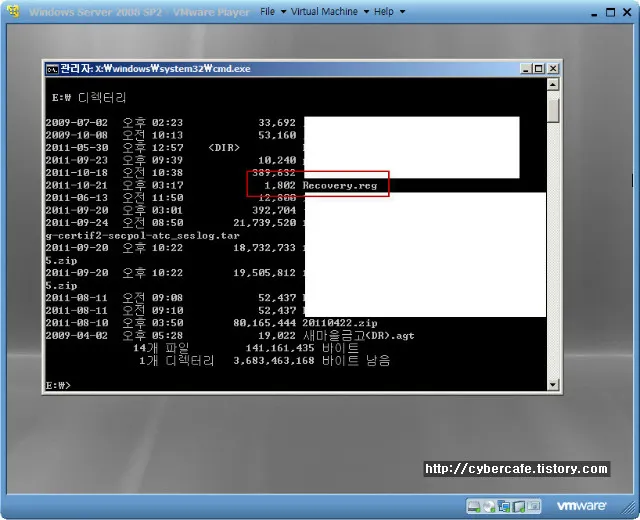
Task: Click the <DIR> entry marker
Action: pos(224,148)
